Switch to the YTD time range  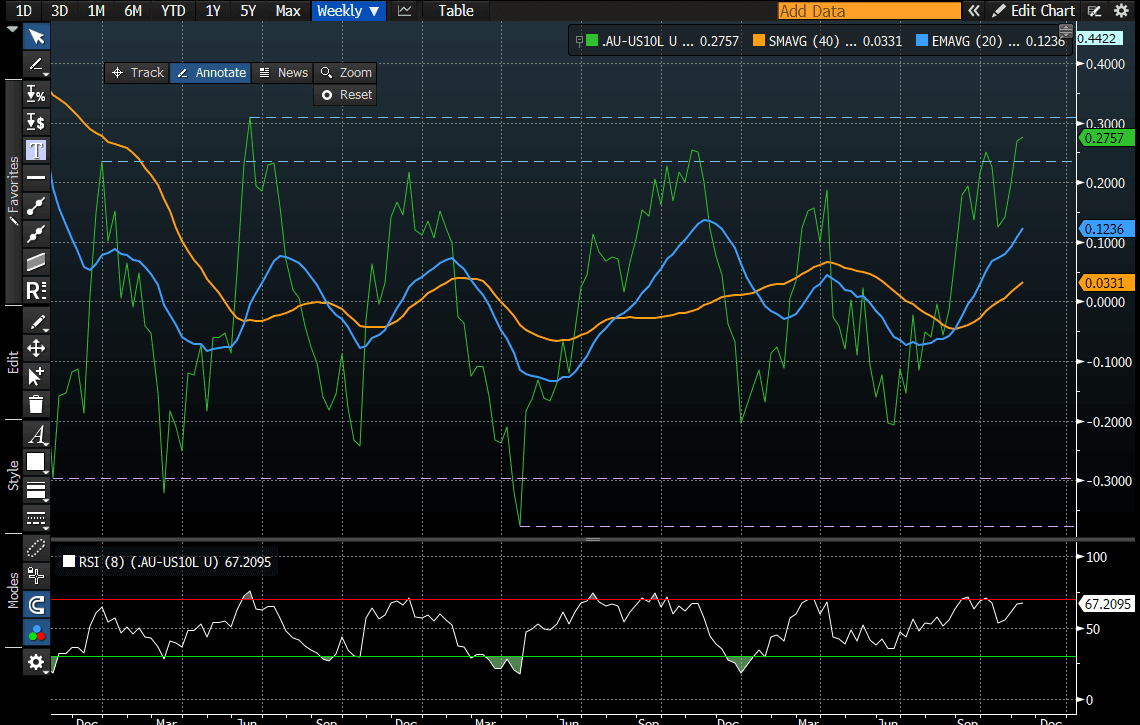[173, 11]
